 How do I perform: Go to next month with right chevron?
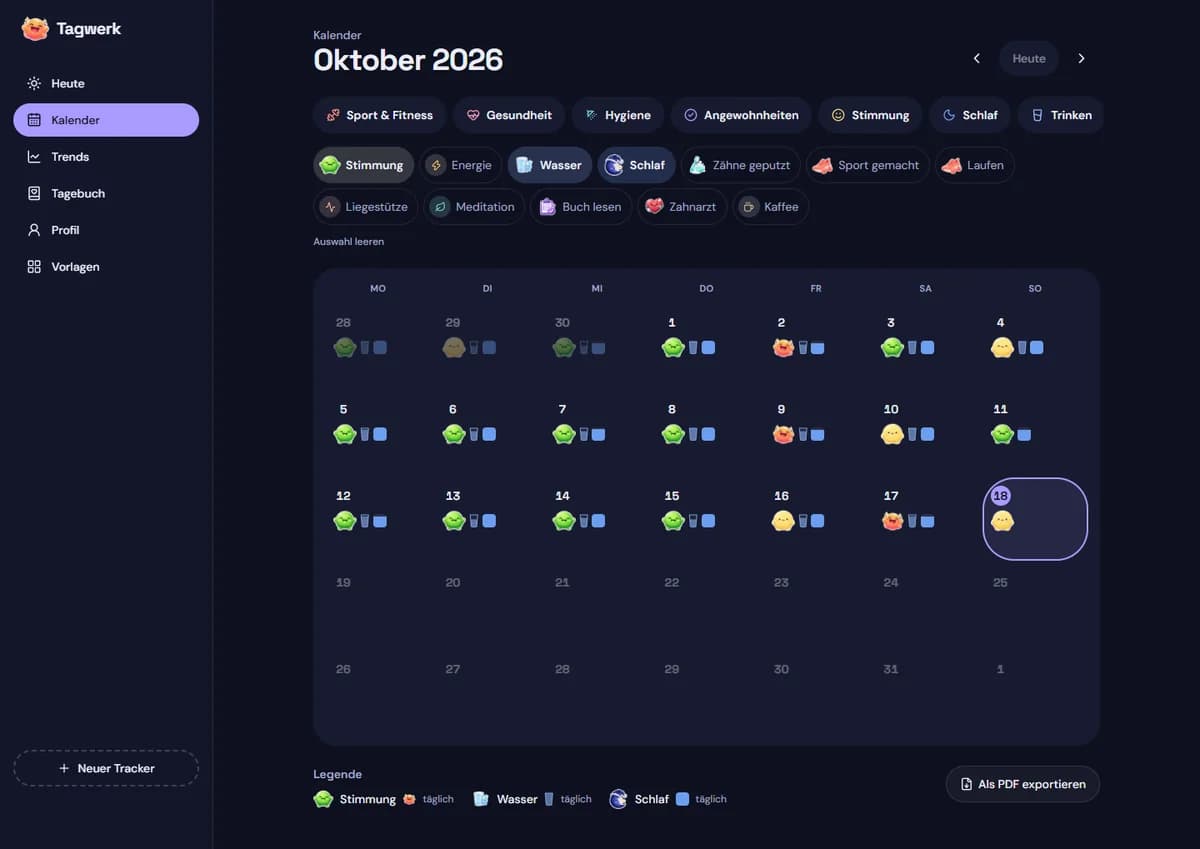point(1081,58)
